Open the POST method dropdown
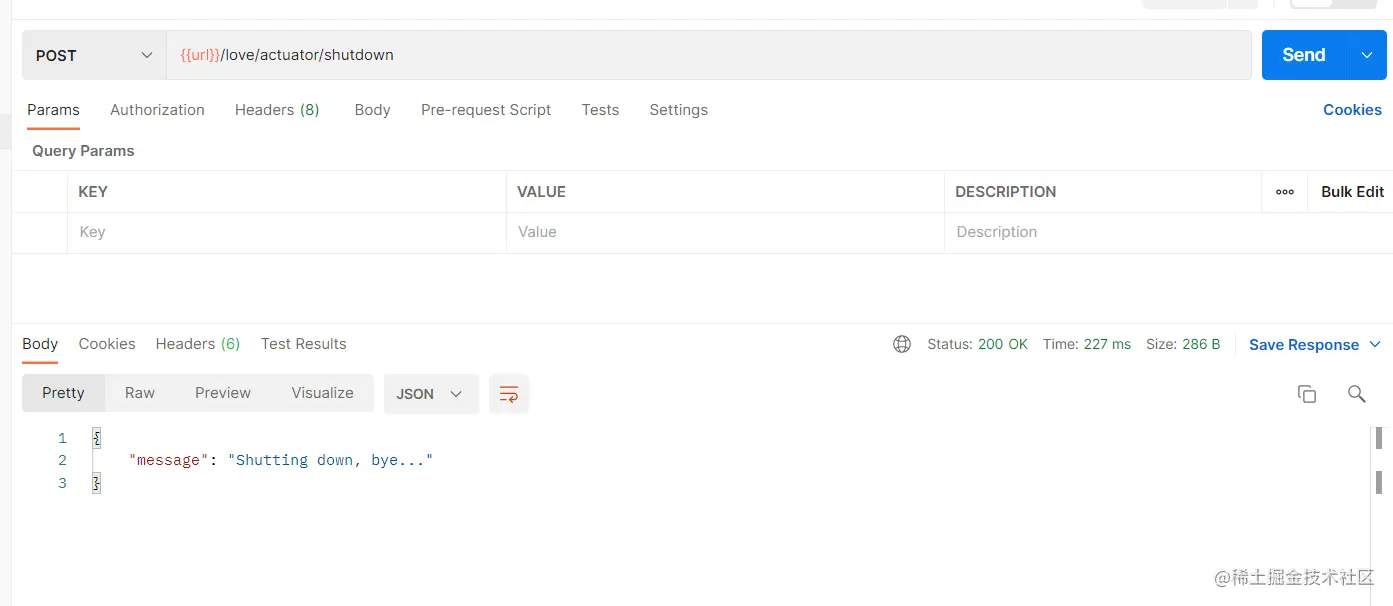The height and width of the screenshot is (606, 1393). coord(94,55)
